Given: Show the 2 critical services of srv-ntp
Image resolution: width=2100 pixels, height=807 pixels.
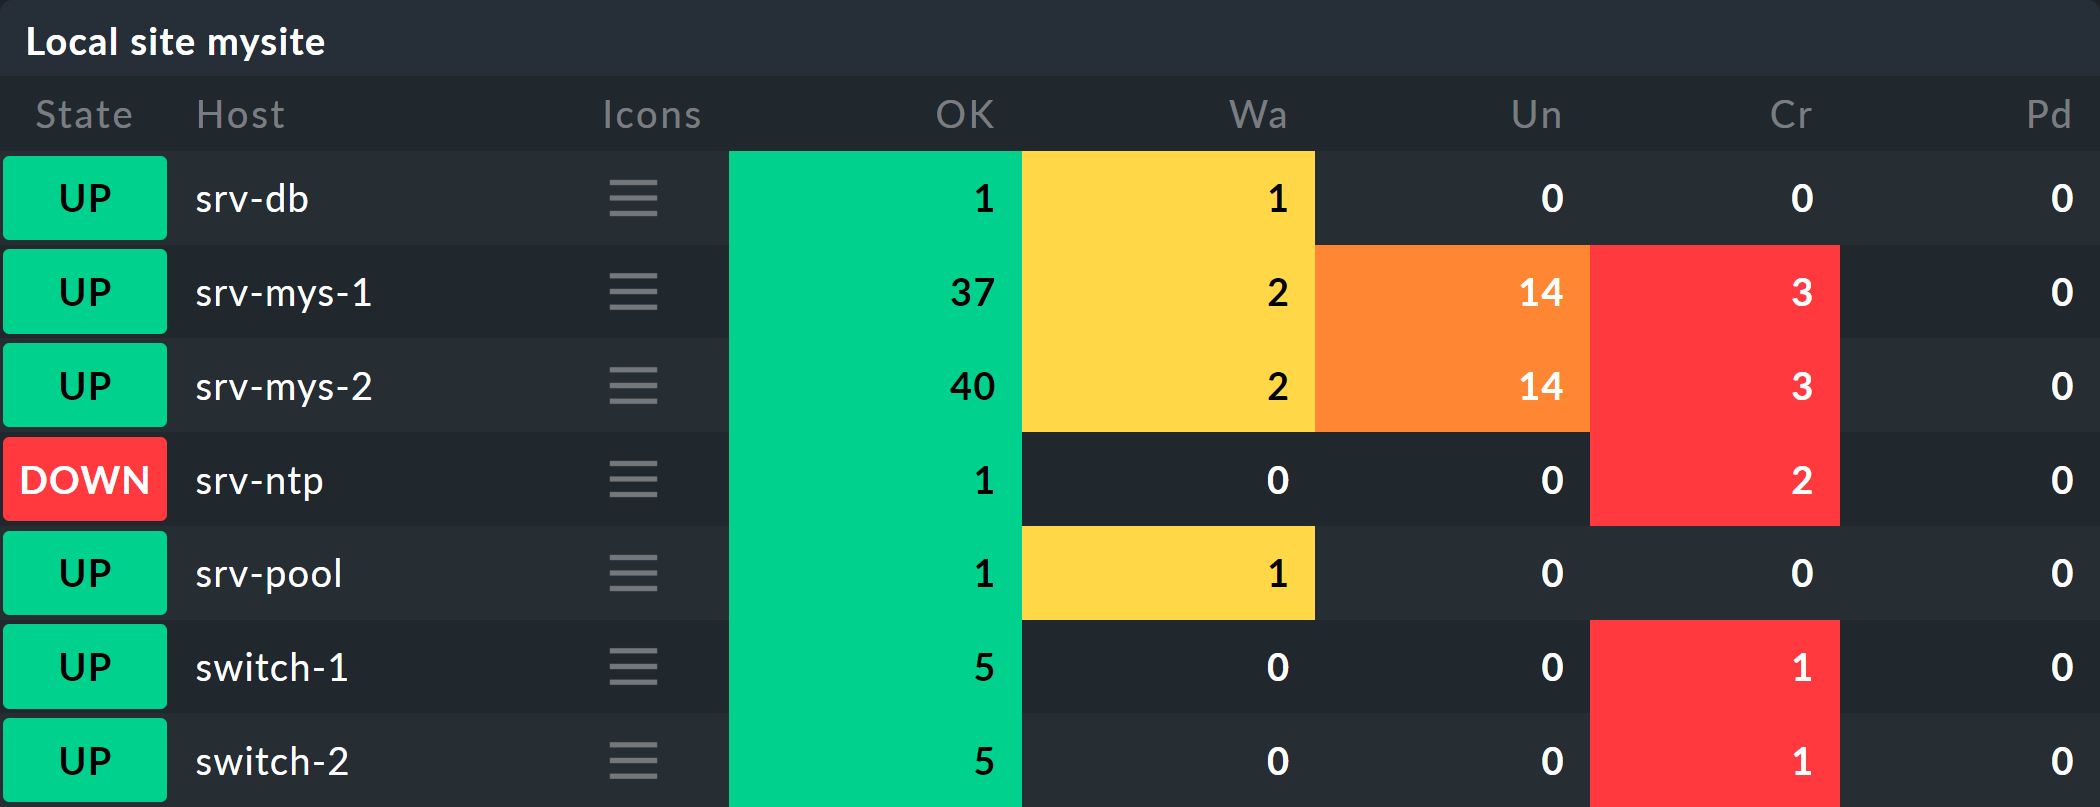Looking at the screenshot, I should click(1801, 480).
